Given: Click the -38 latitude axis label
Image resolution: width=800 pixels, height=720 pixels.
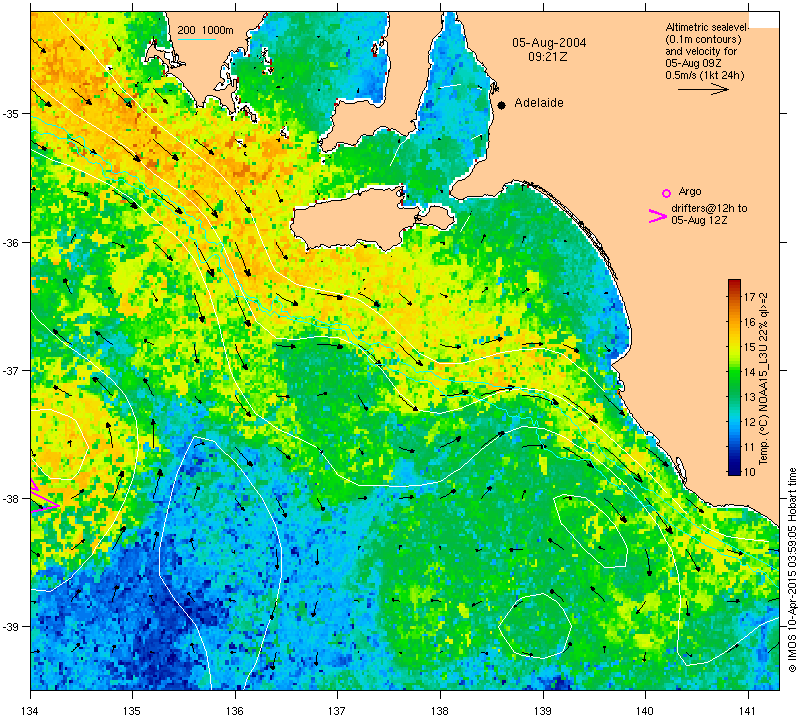Looking at the screenshot, I should point(14,499).
